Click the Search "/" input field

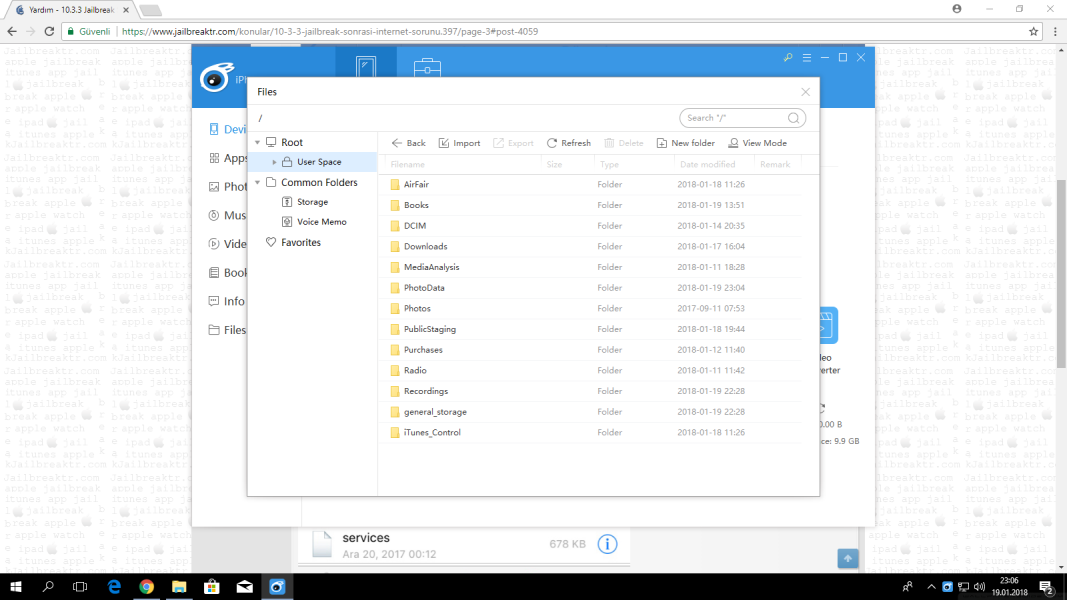click(x=734, y=118)
